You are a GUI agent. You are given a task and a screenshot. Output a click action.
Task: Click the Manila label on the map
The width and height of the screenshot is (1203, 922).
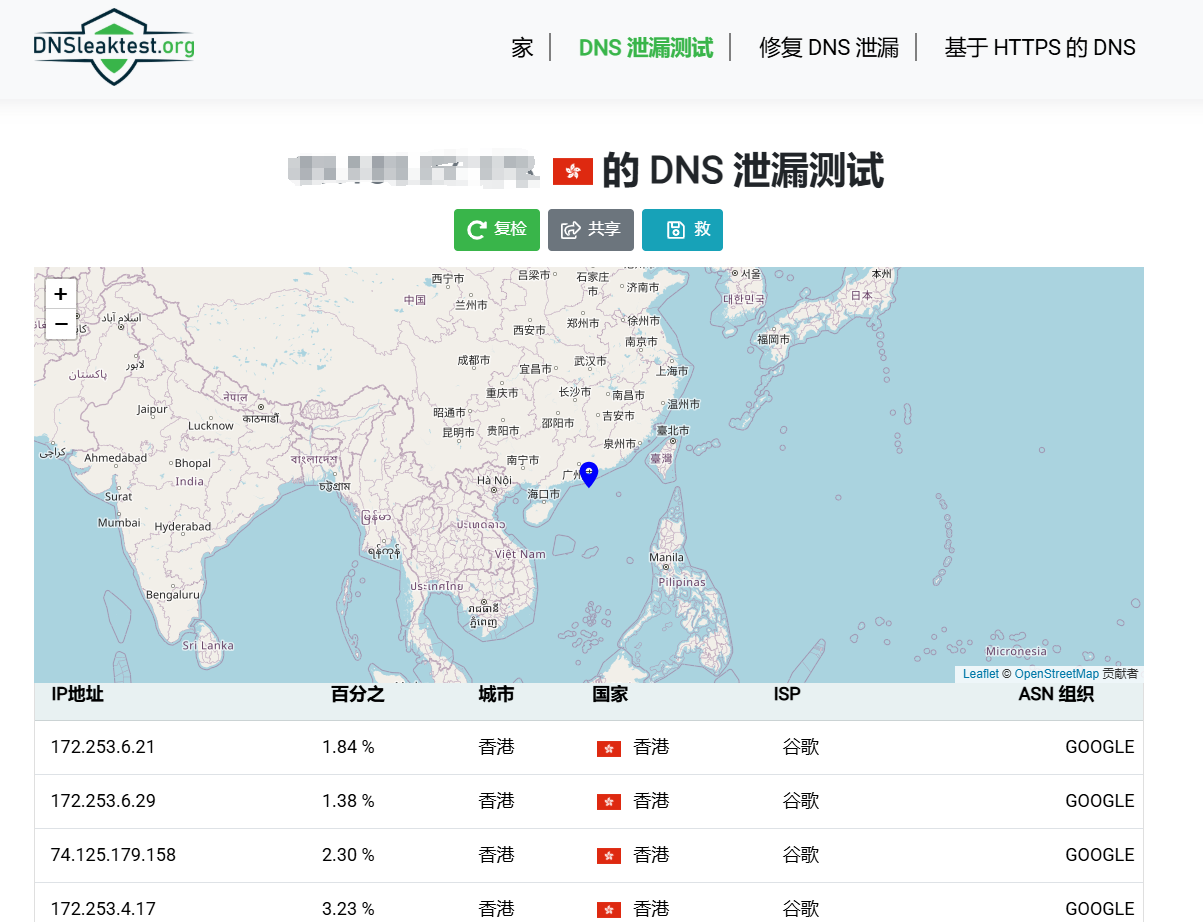pyautogui.click(x=667, y=558)
